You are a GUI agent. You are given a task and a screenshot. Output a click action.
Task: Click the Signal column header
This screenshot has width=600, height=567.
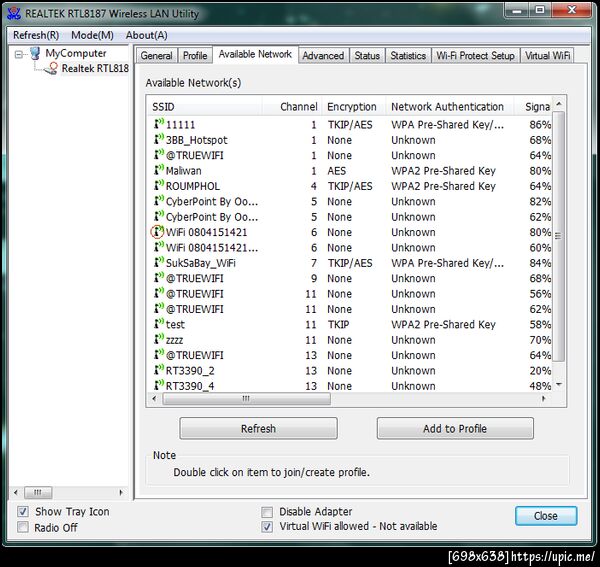pos(533,107)
